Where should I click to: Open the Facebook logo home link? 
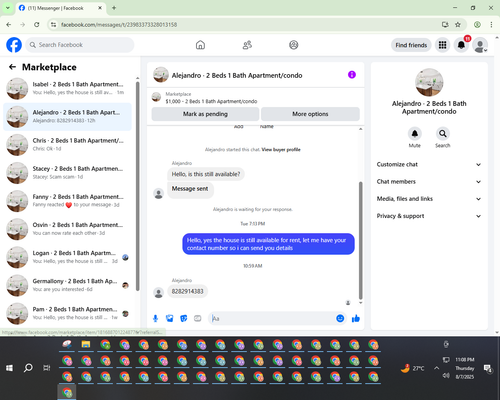[x=14, y=45]
